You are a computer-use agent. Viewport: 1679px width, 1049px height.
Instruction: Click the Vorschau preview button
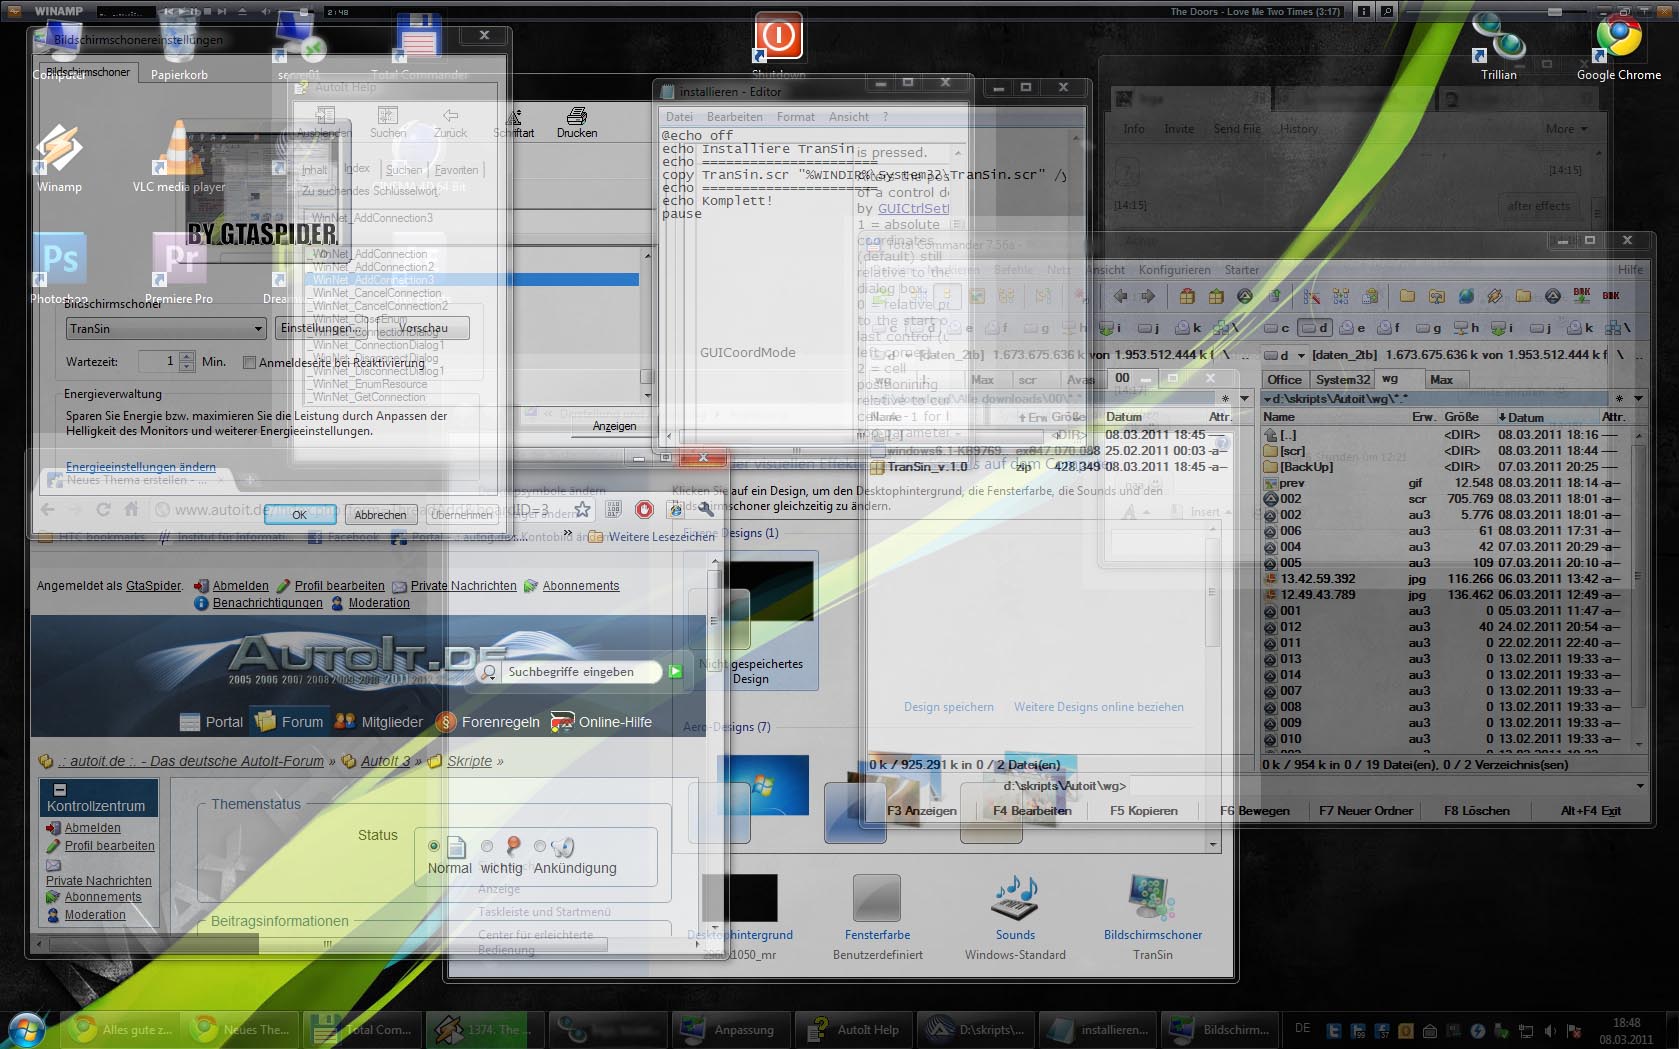(x=423, y=328)
